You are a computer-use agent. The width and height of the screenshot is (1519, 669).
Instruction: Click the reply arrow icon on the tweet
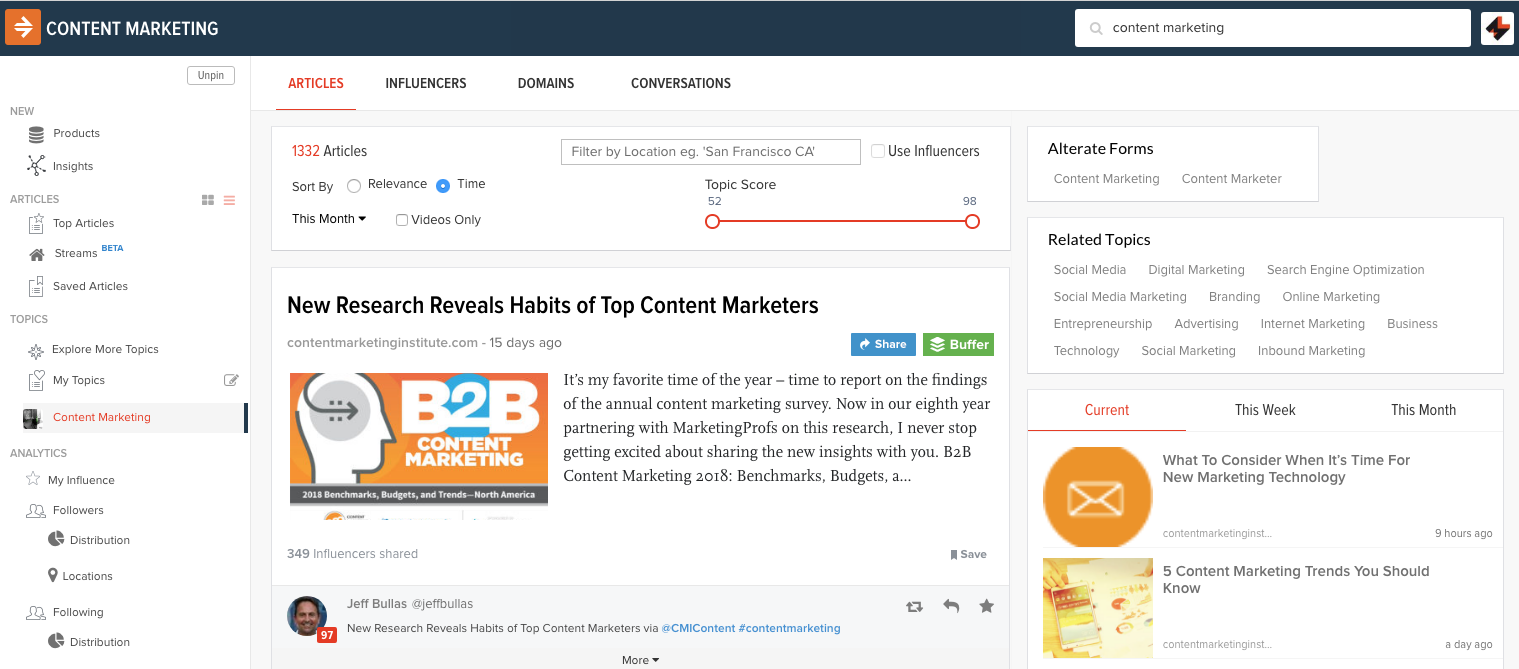[951, 606]
